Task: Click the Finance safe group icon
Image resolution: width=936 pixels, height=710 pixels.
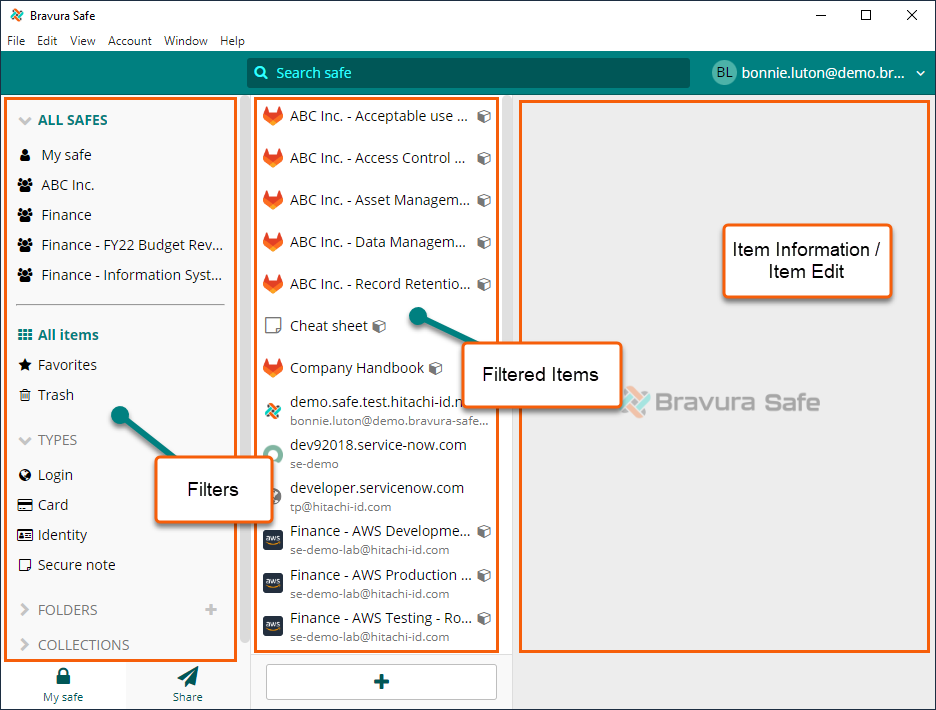Action: pos(25,215)
